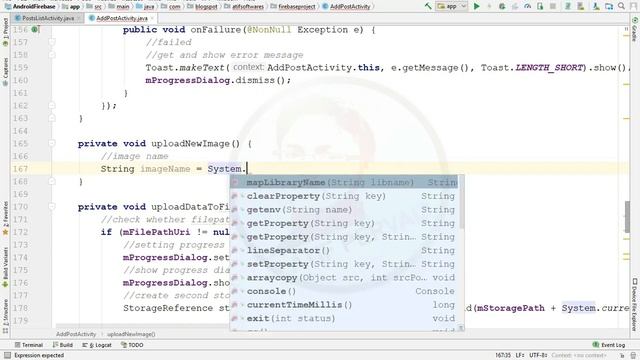The height and width of the screenshot is (360, 640).
Task: Select console() suggestion
Action: (344, 291)
